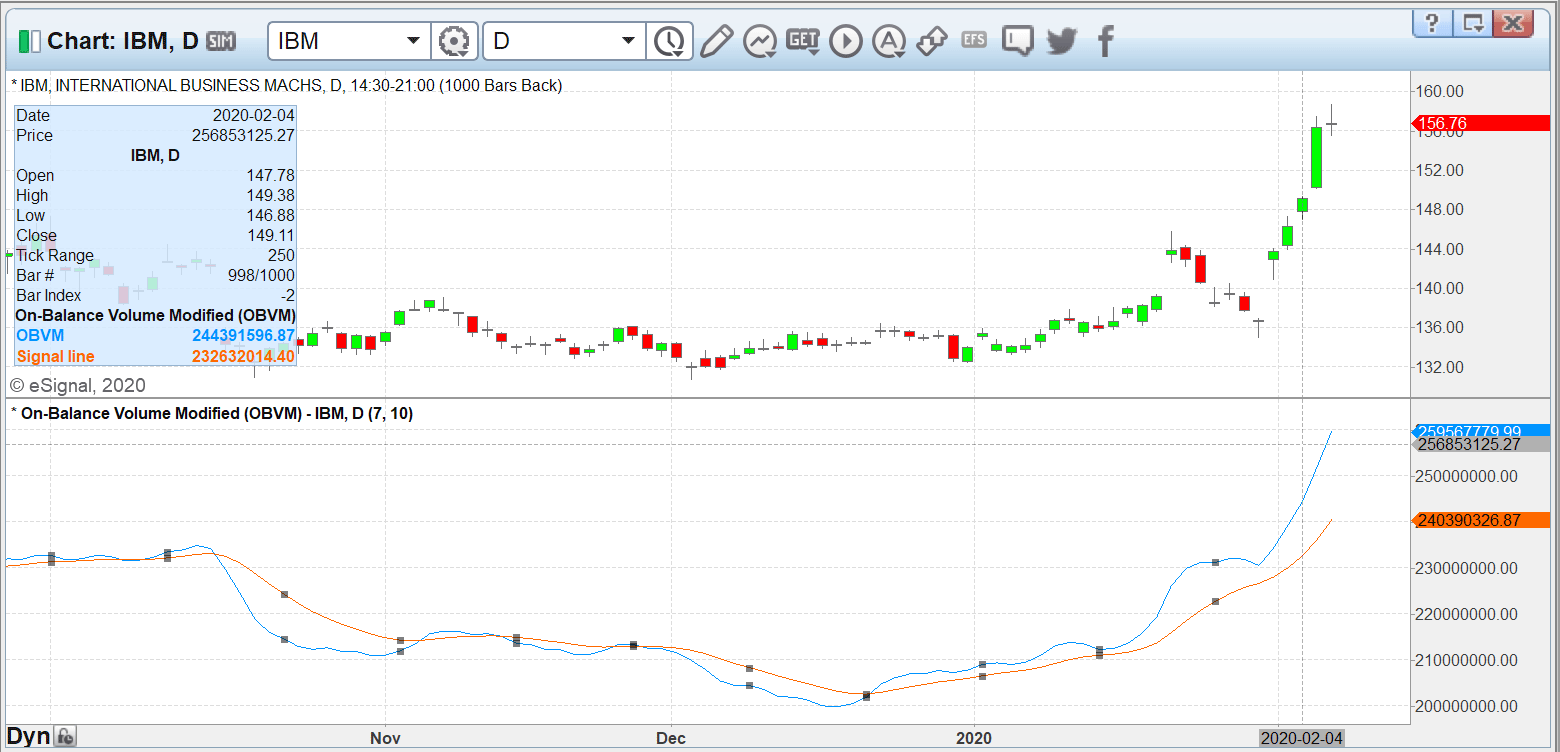The height and width of the screenshot is (752, 1560).
Task: Open the chat message bubble icon
Action: click(1018, 41)
